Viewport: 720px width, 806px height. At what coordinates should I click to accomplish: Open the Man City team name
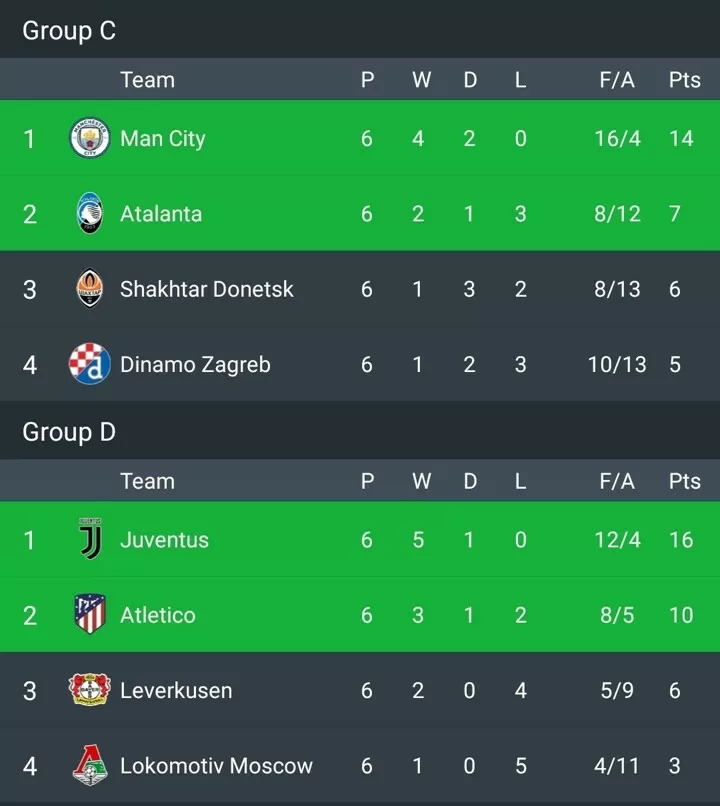coord(163,139)
